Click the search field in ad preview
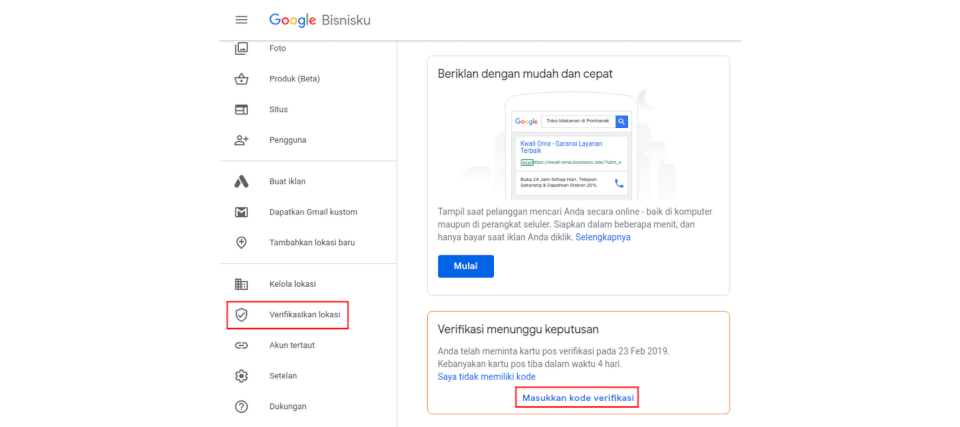 579,121
